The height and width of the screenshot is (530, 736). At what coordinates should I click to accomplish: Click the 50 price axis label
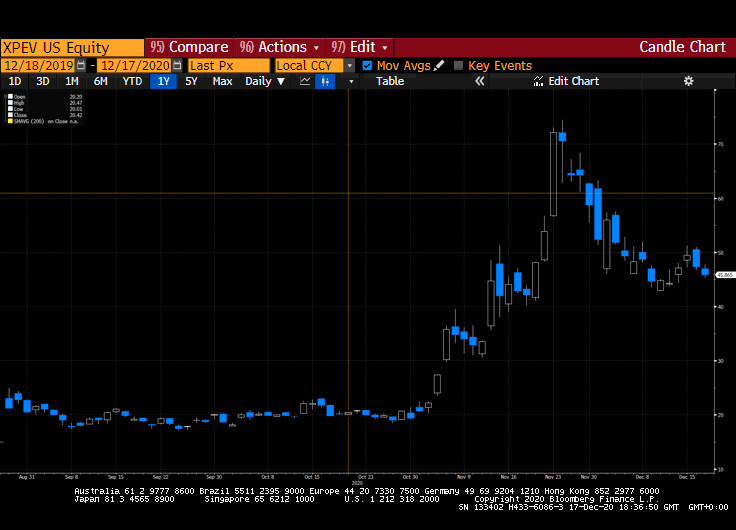click(721, 253)
